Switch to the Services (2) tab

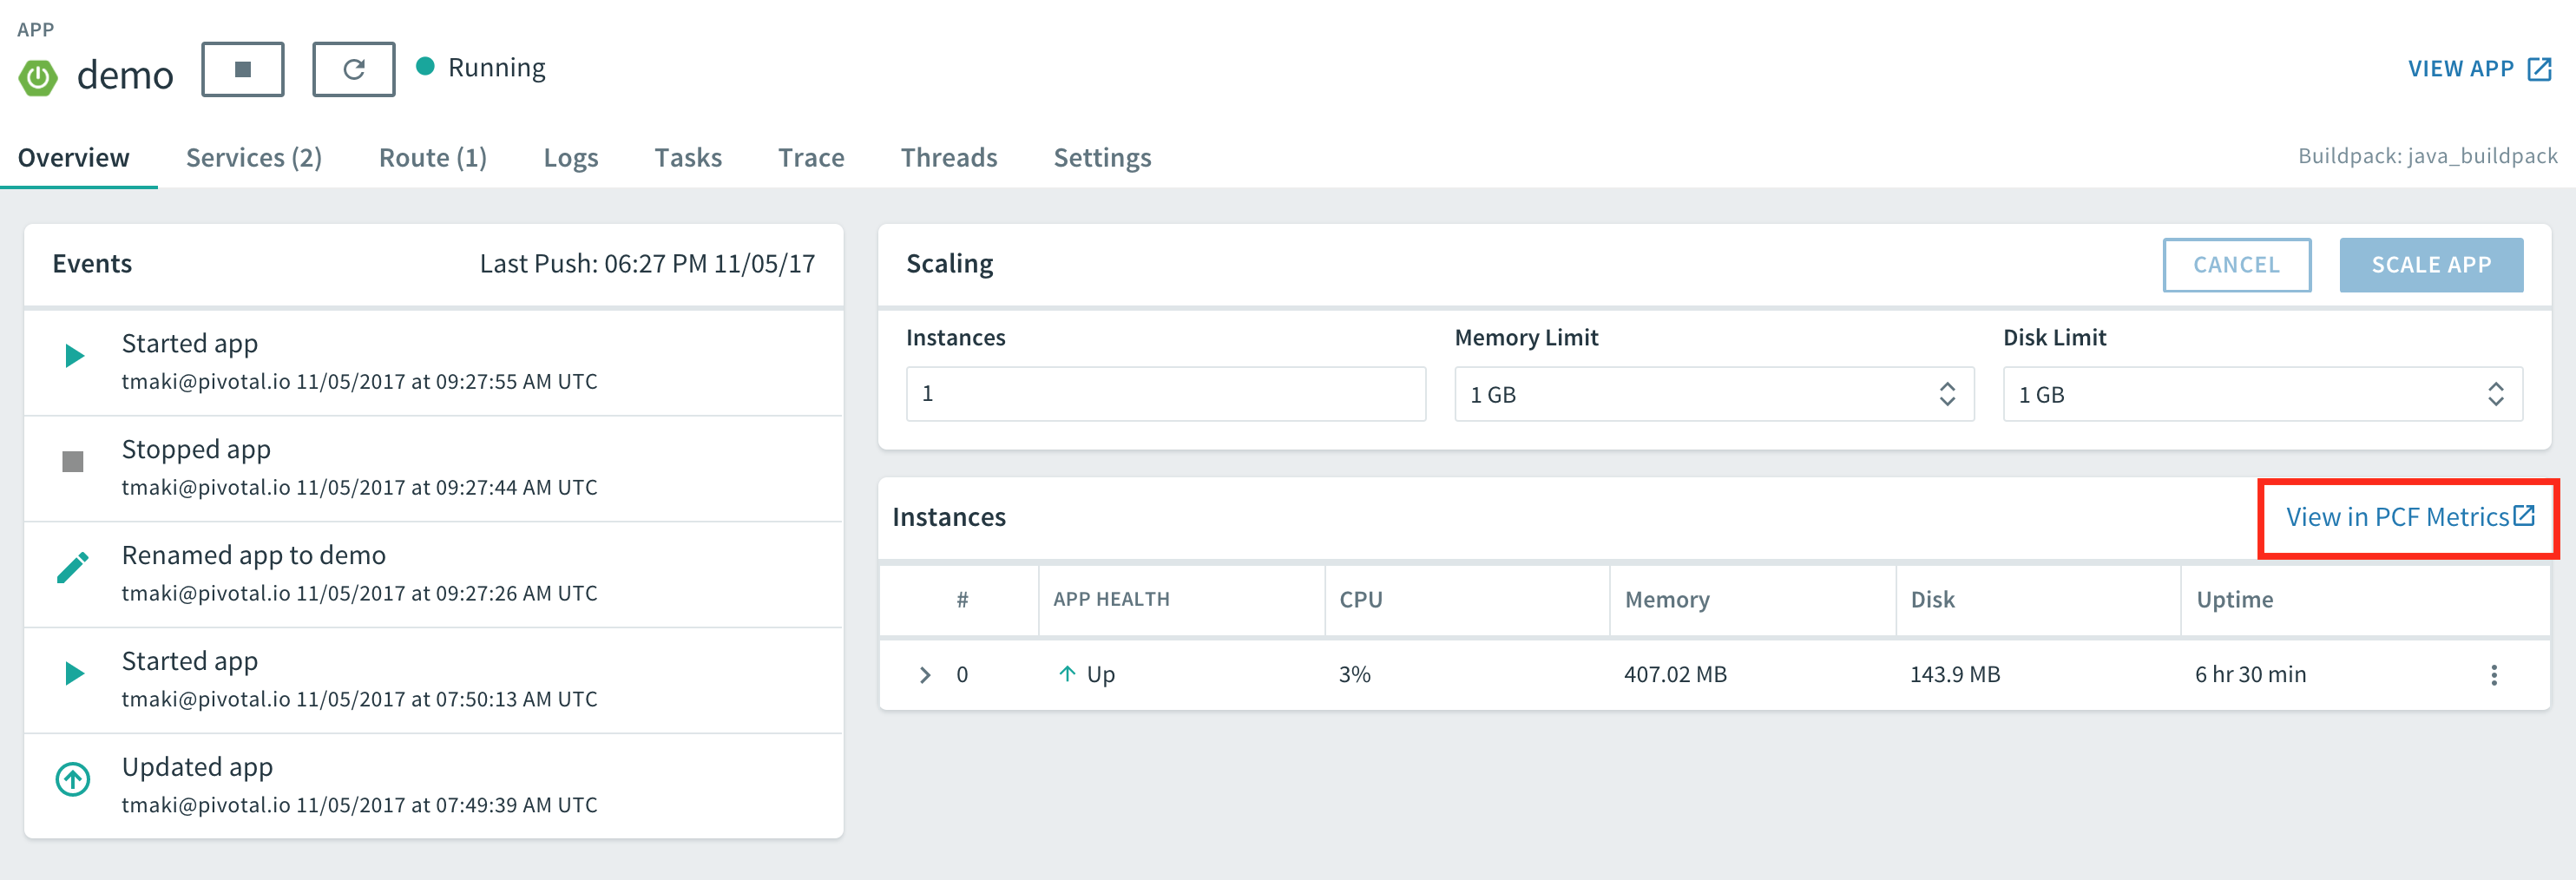pyautogui.click(x=254, y=157)
